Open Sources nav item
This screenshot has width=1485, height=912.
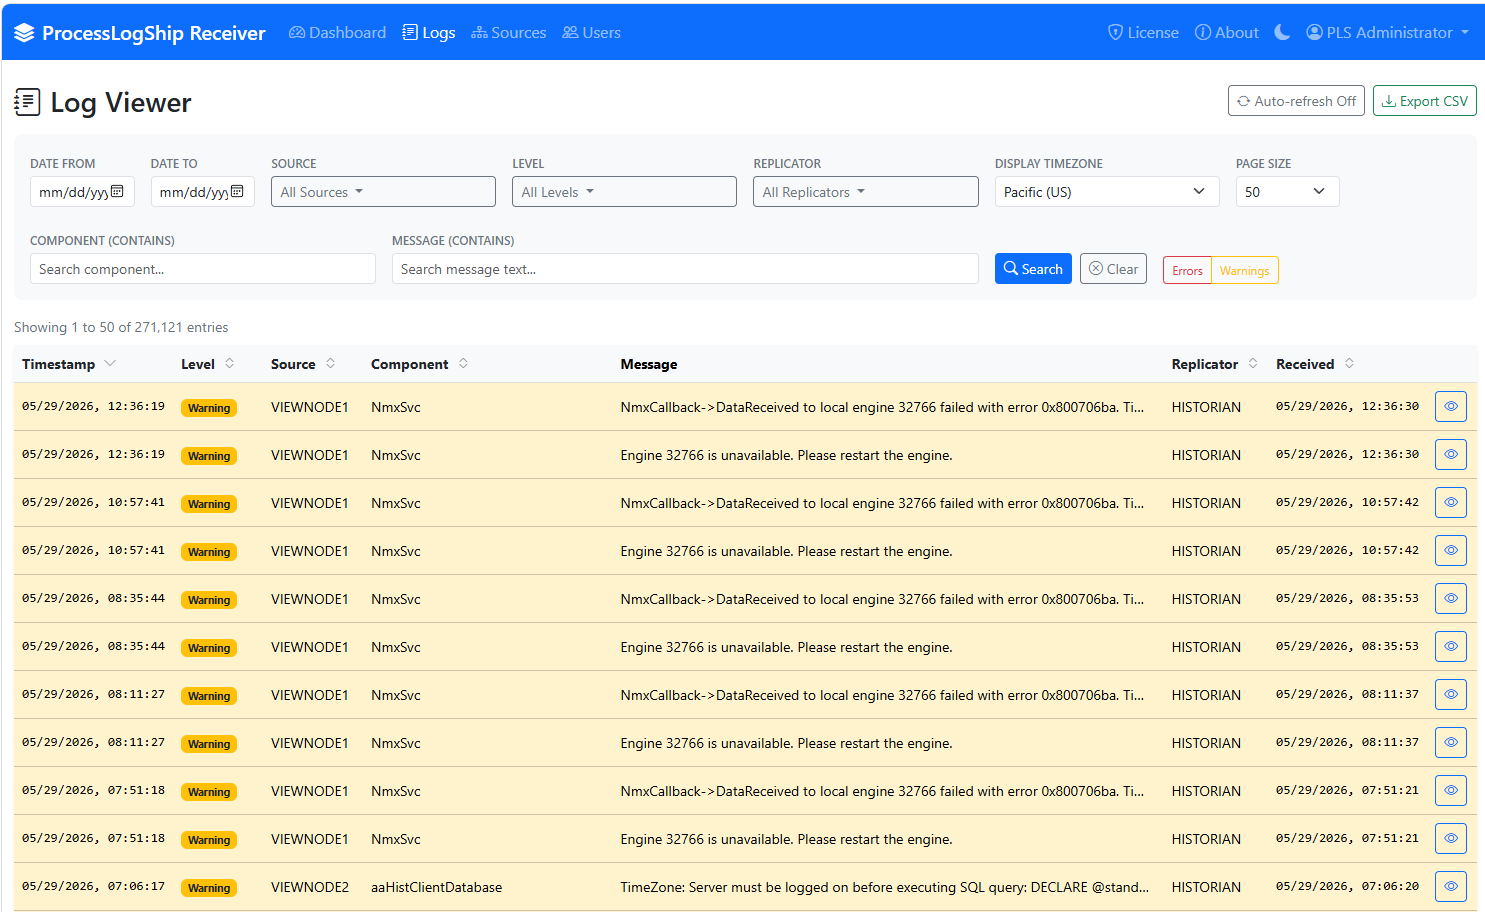[509, 32]
